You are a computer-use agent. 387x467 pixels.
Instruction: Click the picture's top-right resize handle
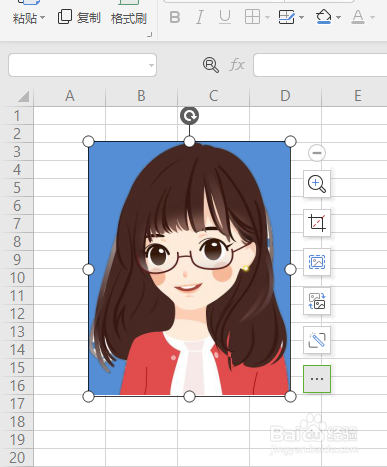290,141
